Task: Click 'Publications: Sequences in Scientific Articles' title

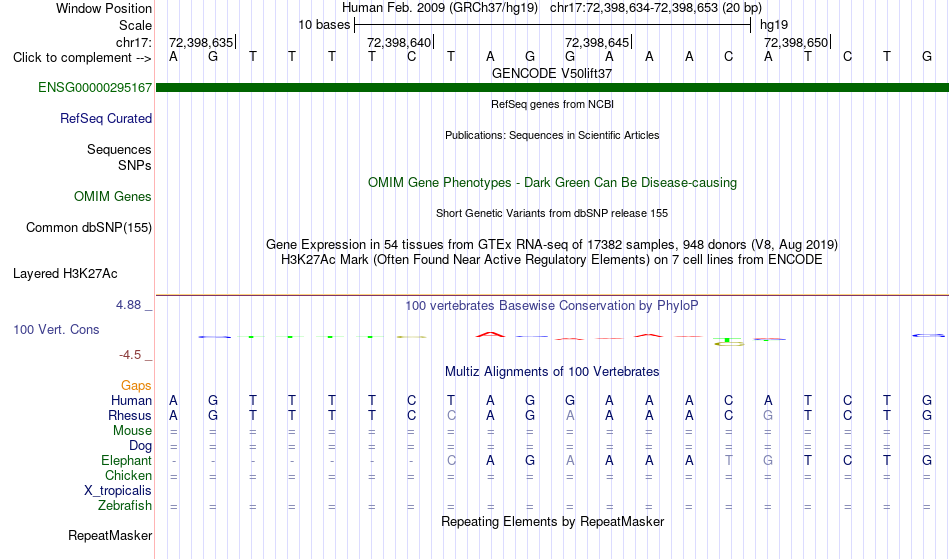Action: 552,135
